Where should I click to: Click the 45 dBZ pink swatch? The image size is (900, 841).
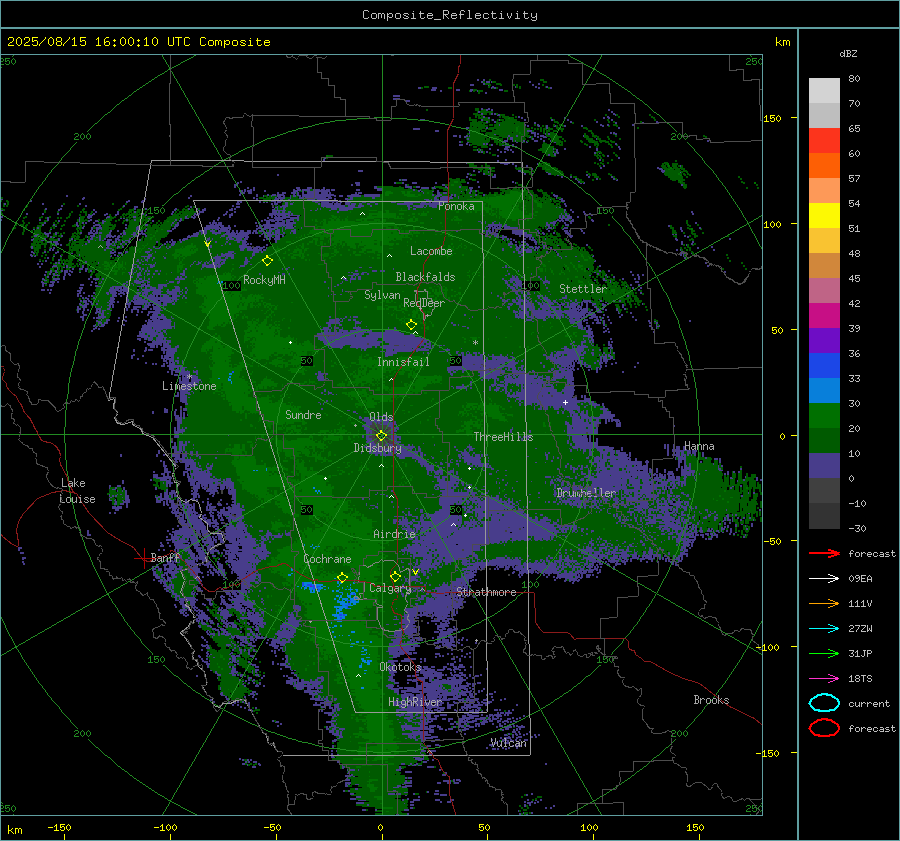[x=824, y=290]
